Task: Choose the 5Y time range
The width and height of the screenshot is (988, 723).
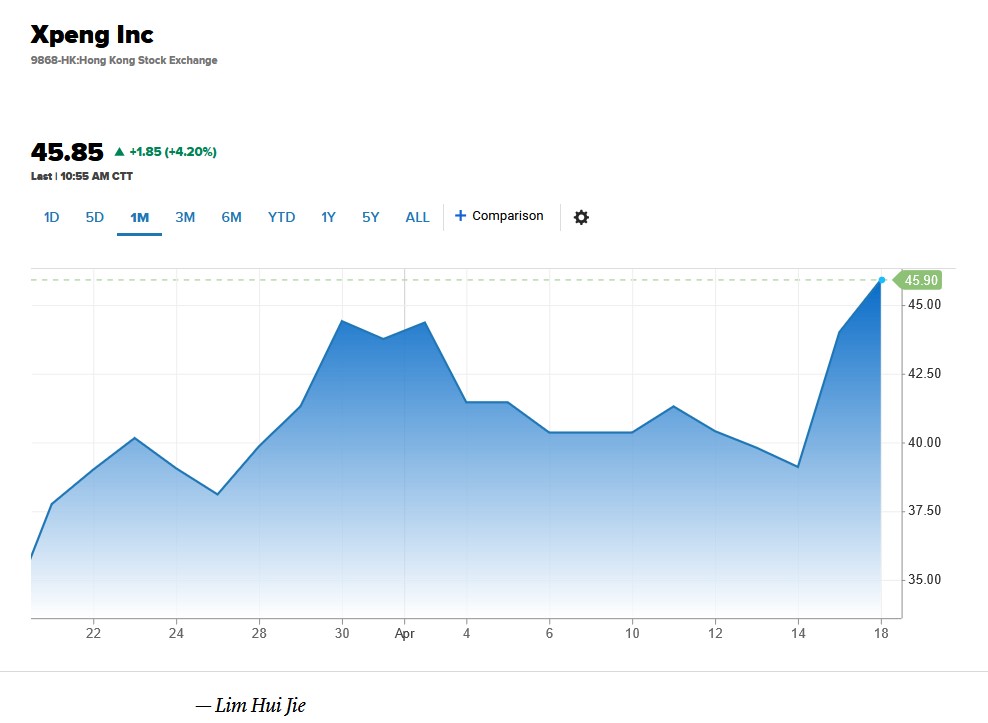Action: tap(370, 217)
